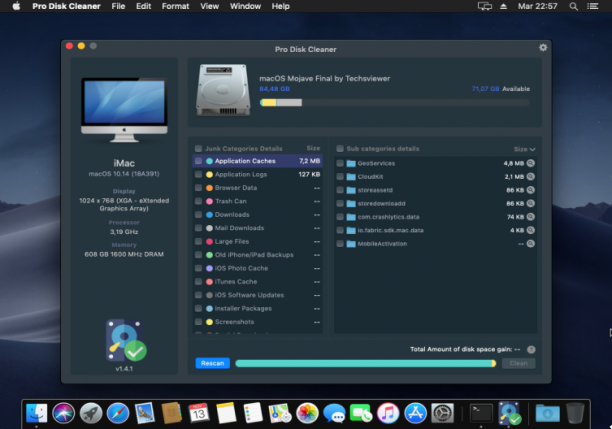Check the CloudKit folder checkbox
This screenshot has width=612, height=429.
point(340,176)
